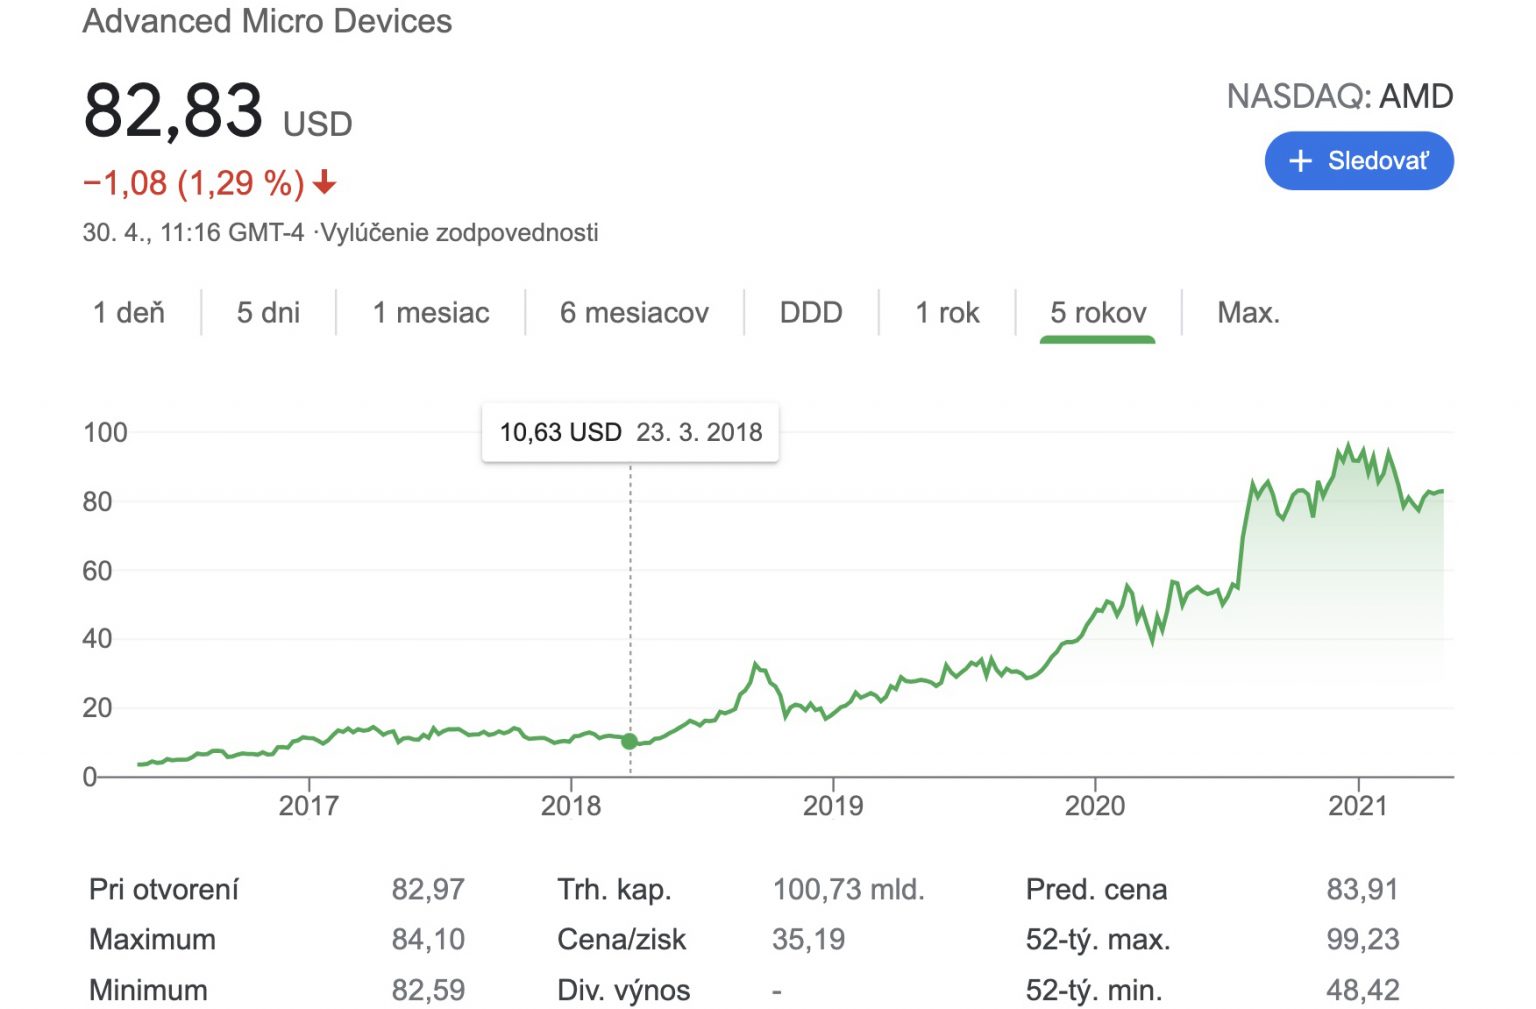Click the 2018 x-axis year label
The height and width of the screenshot is (1009, 1536).
570,805
